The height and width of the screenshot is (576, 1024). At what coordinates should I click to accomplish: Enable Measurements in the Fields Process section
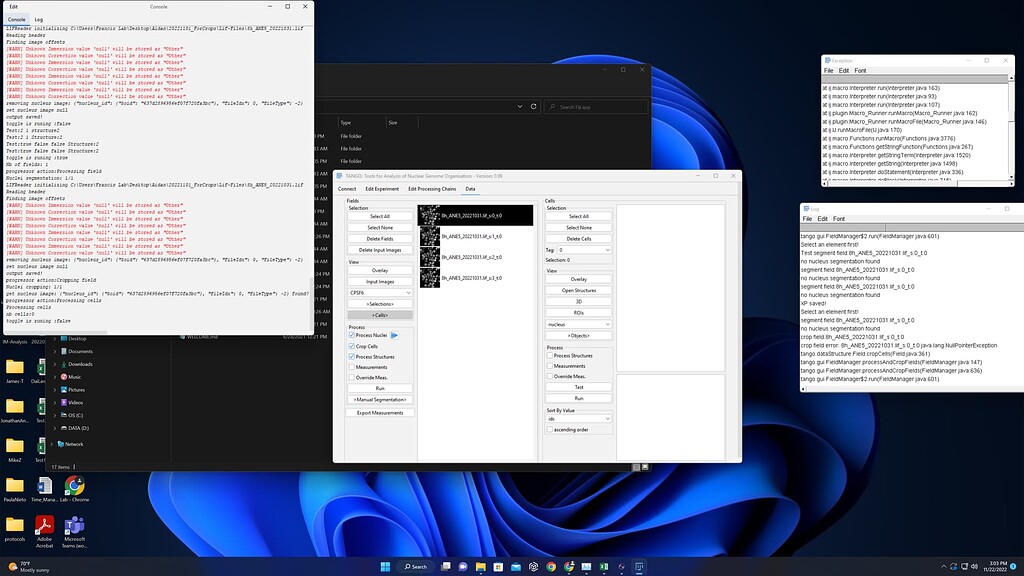pyautogui.click(x=352, y=367)
